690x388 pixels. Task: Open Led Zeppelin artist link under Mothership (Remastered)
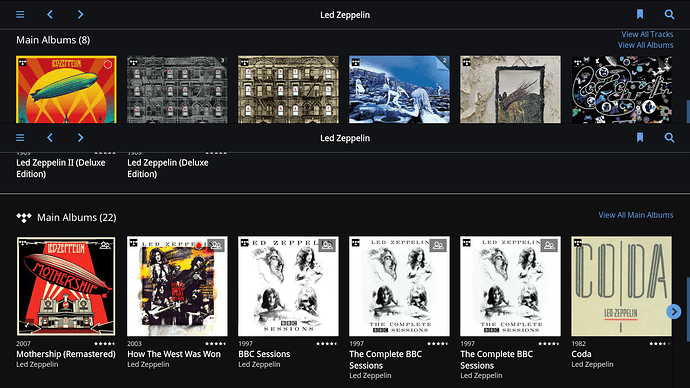point(37,364)
